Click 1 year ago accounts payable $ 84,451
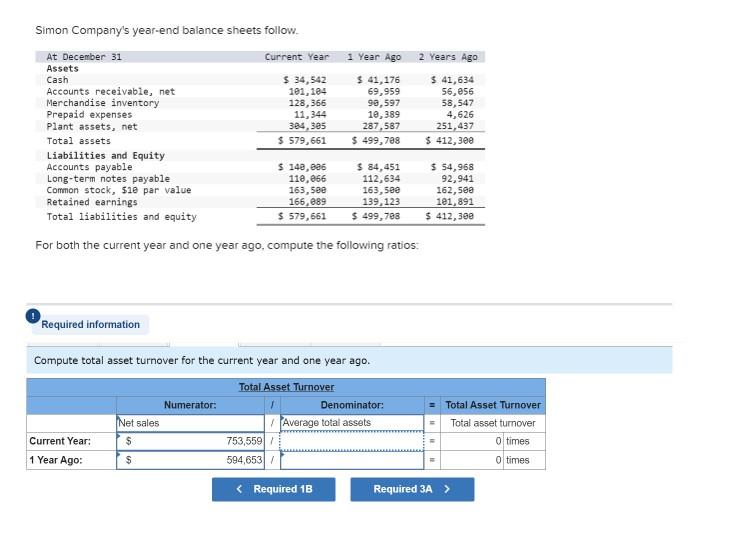 pyautogui.click(x=378, y=167)
